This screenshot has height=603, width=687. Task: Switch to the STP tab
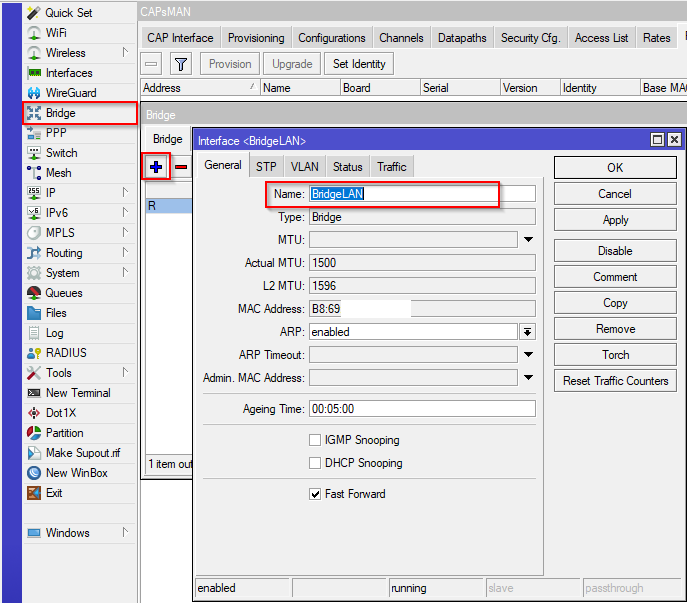point(266,167)
